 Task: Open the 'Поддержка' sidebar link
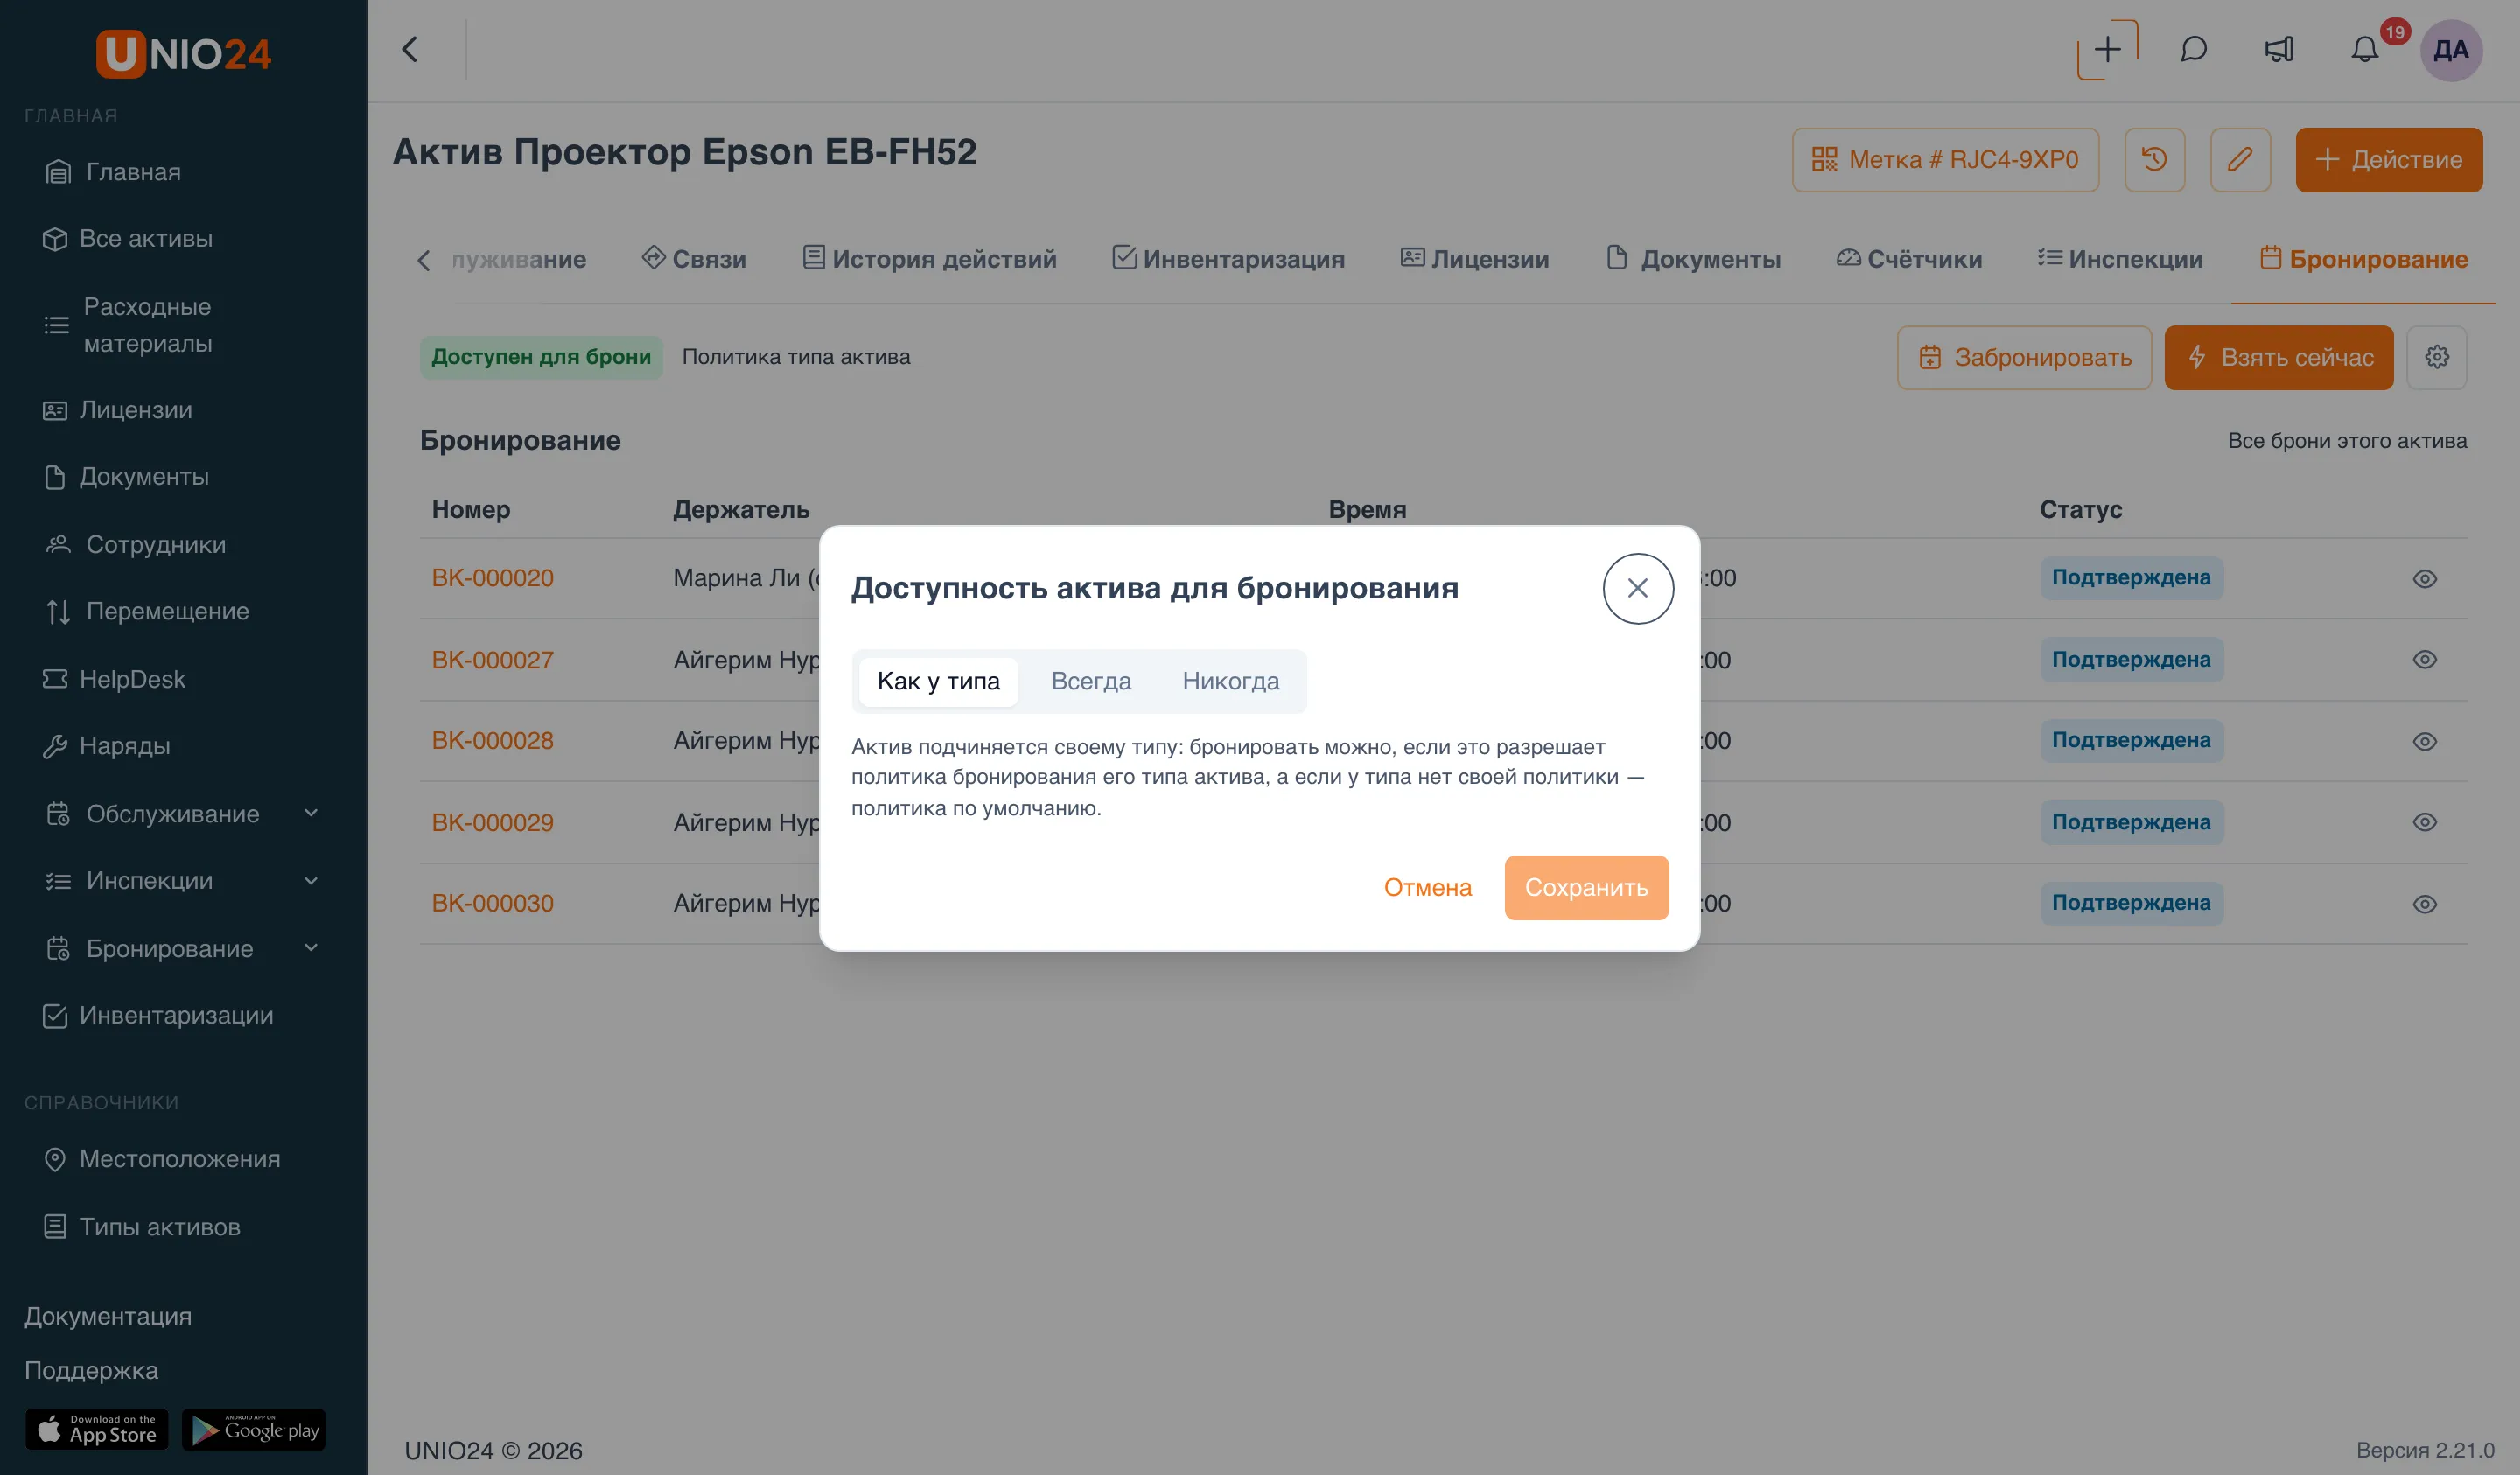click(x=91, y=1370)
